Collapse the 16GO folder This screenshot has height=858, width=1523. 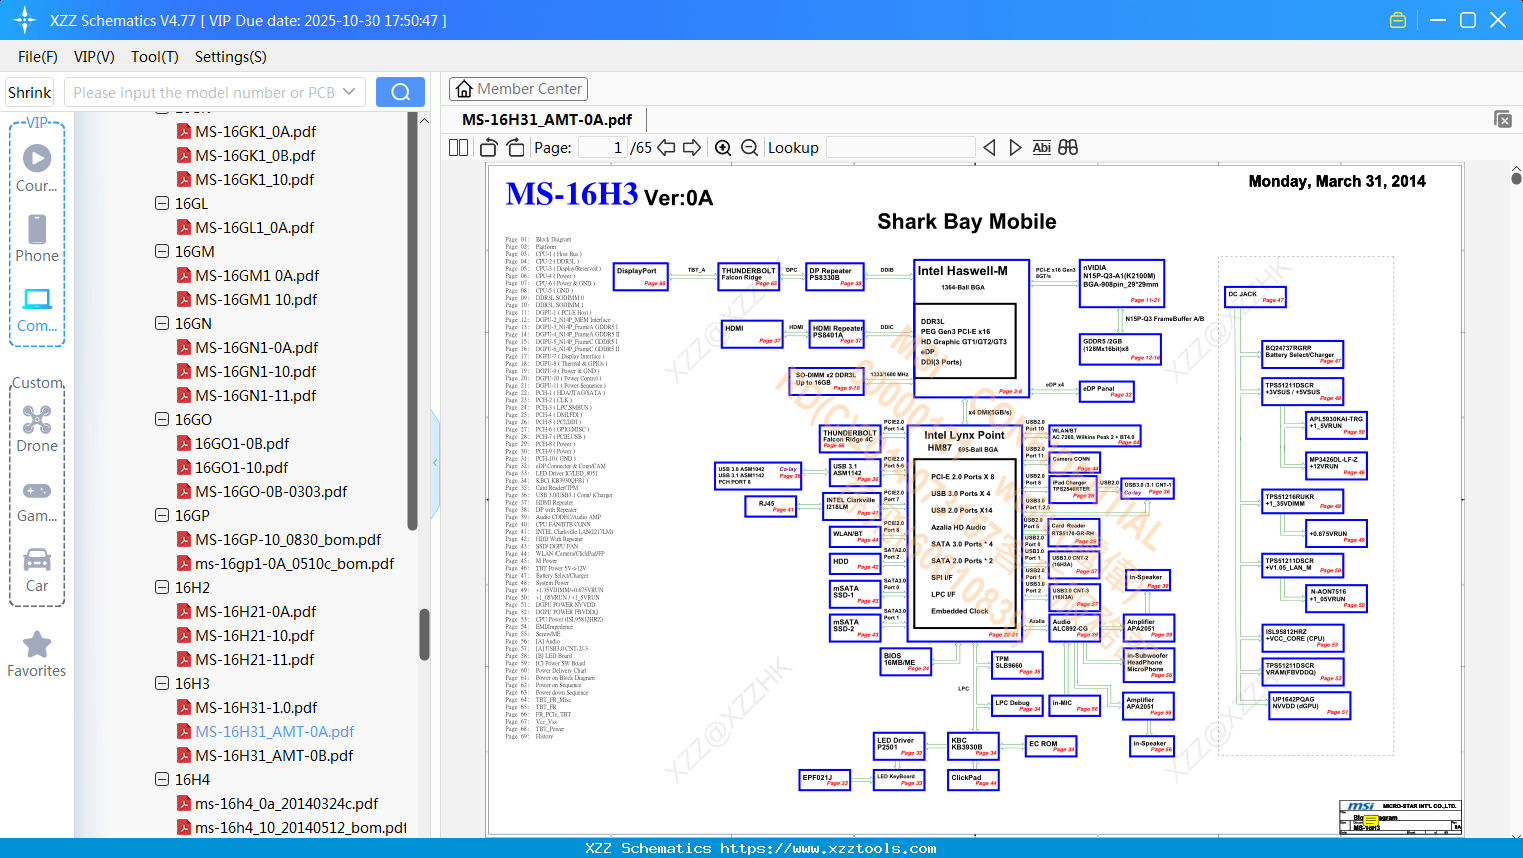[x=162, y=419]
